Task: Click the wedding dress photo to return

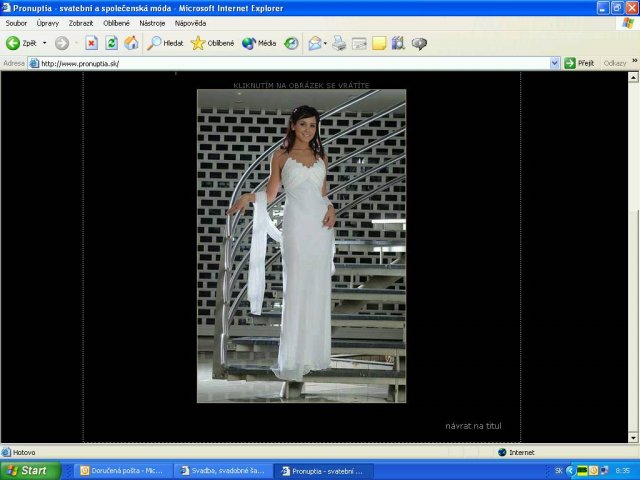Action: coord(301,245)
